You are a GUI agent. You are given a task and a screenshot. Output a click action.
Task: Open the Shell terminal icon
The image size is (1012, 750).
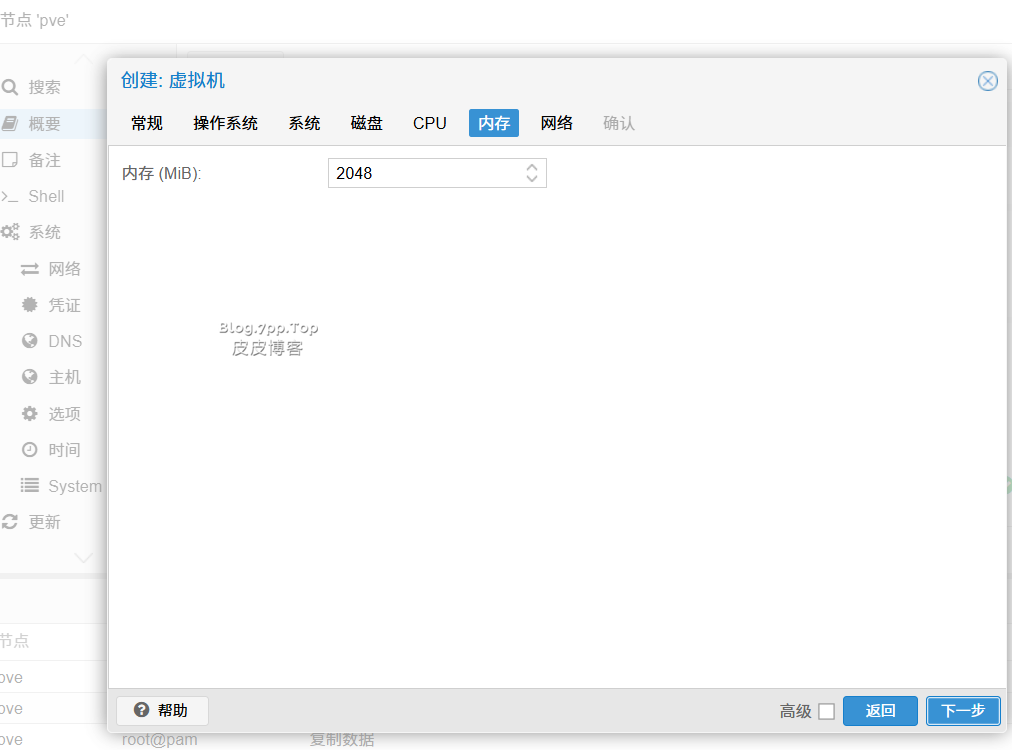tap(9, 196)
